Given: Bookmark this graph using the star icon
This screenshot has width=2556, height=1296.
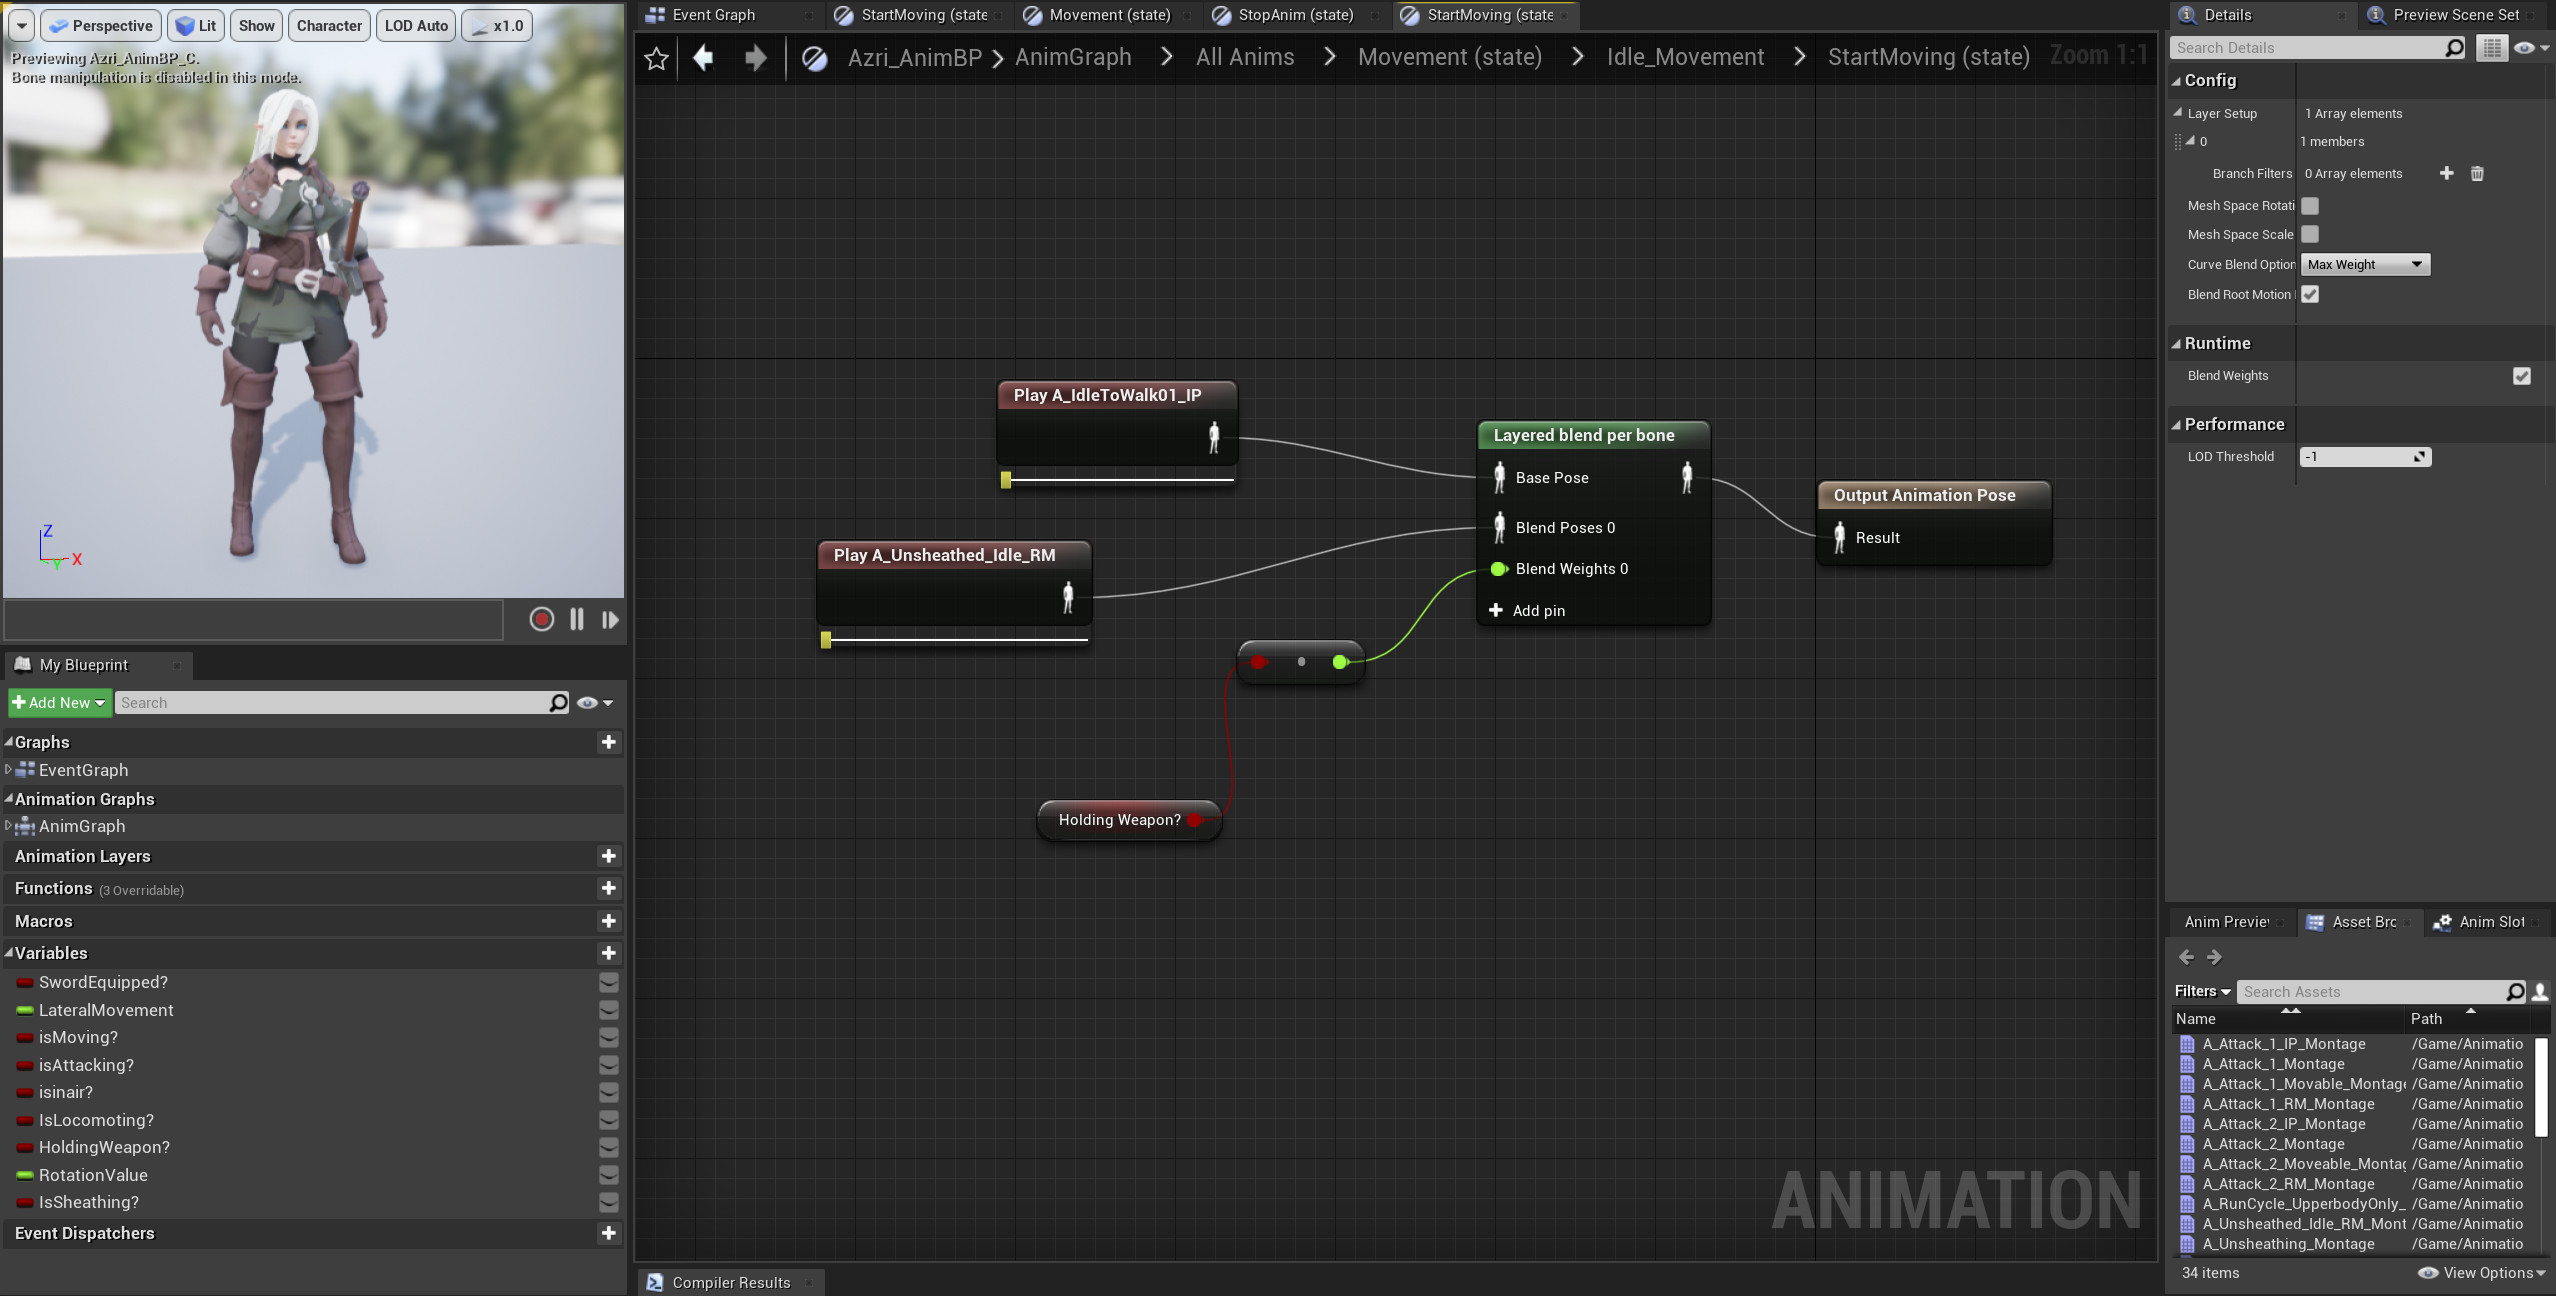Looking at the screenshot, I should (656, 57).
